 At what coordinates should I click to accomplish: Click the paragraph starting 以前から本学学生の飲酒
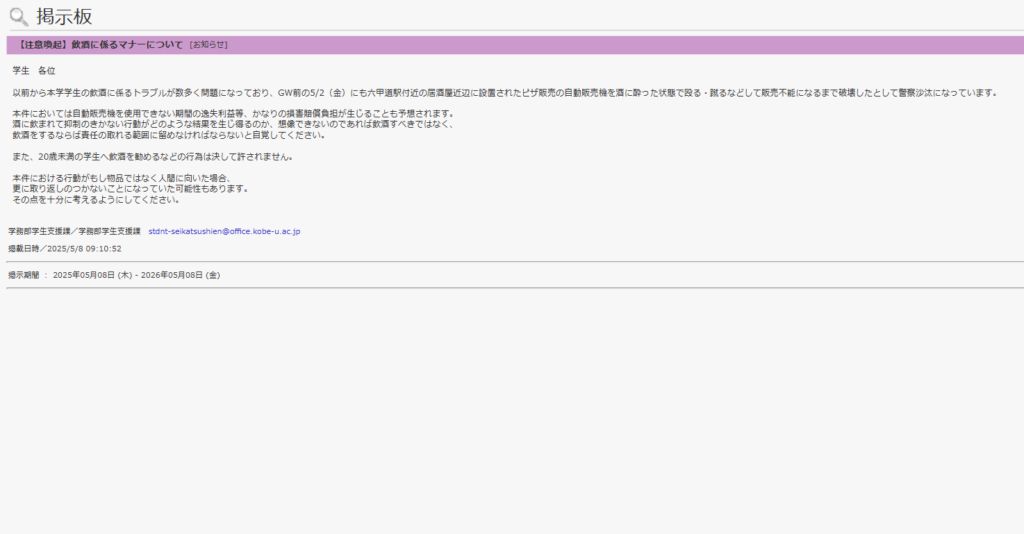coord(505,93)
